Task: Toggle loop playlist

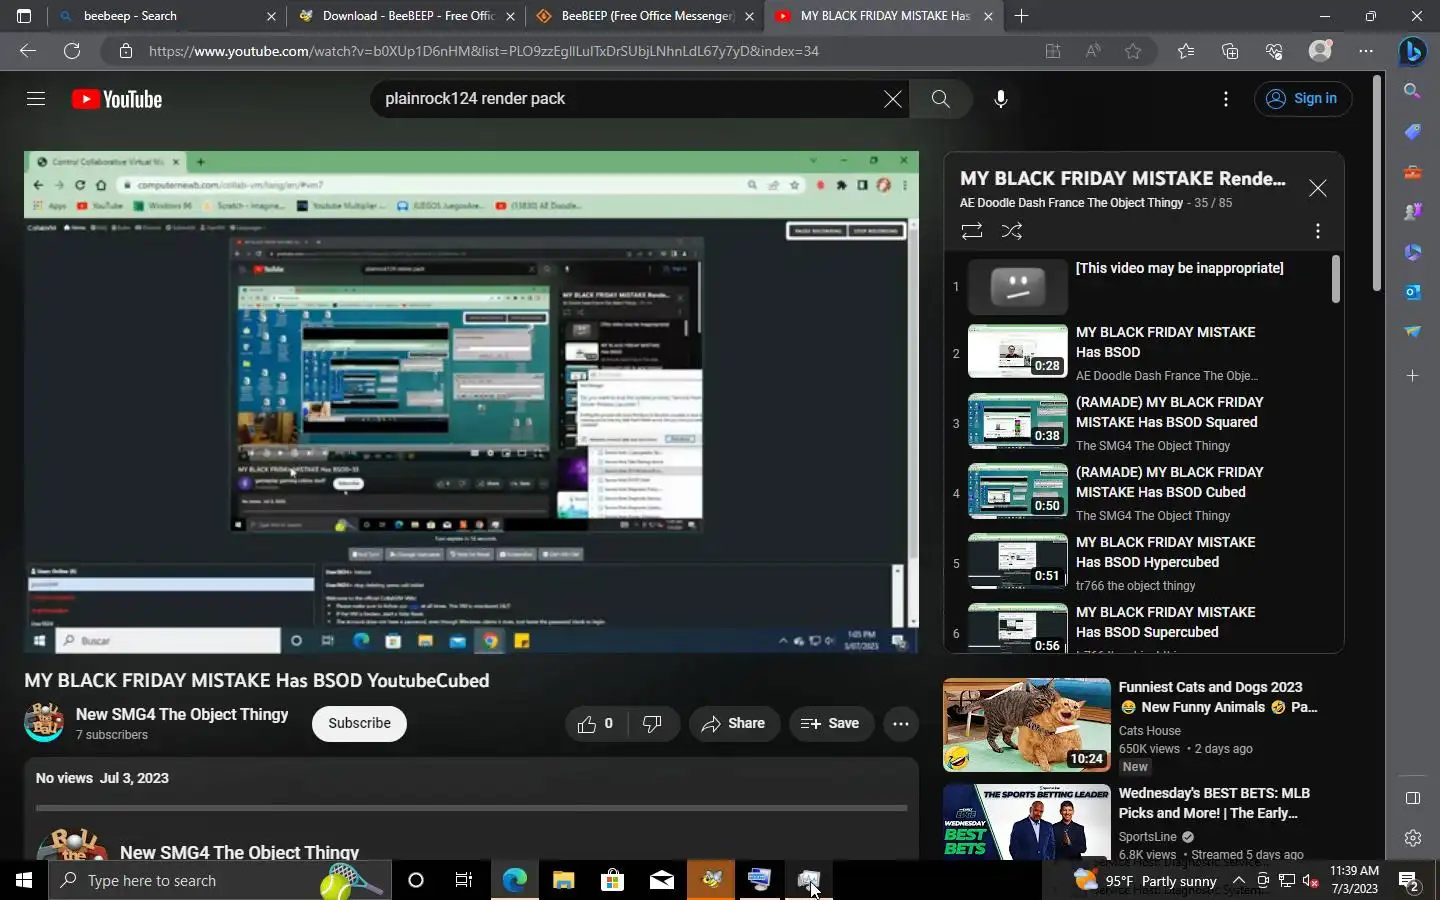Action: coord(971,231)
